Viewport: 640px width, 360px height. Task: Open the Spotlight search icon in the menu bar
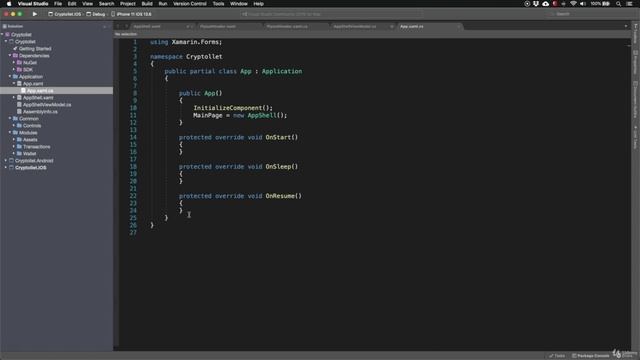618,4
